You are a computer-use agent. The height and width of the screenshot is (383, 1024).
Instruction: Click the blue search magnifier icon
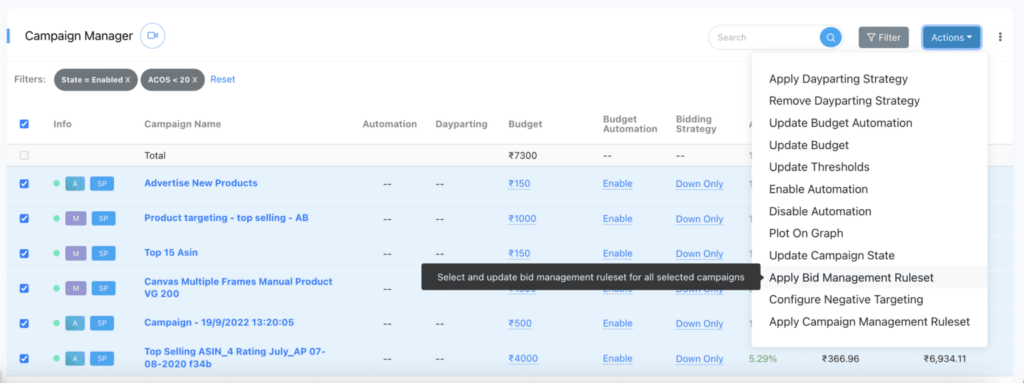(830, 37)
